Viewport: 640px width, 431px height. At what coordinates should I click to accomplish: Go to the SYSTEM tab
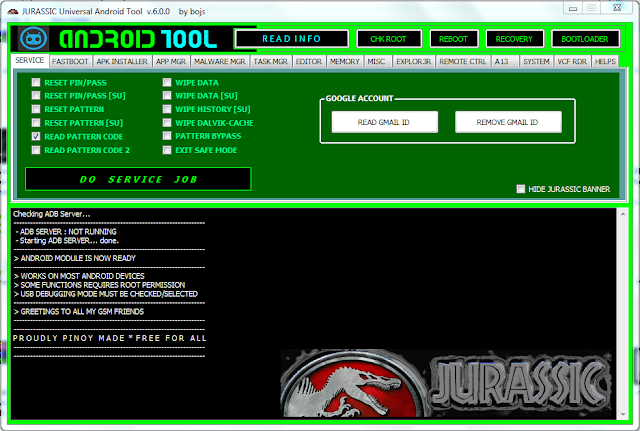point(536,61)
